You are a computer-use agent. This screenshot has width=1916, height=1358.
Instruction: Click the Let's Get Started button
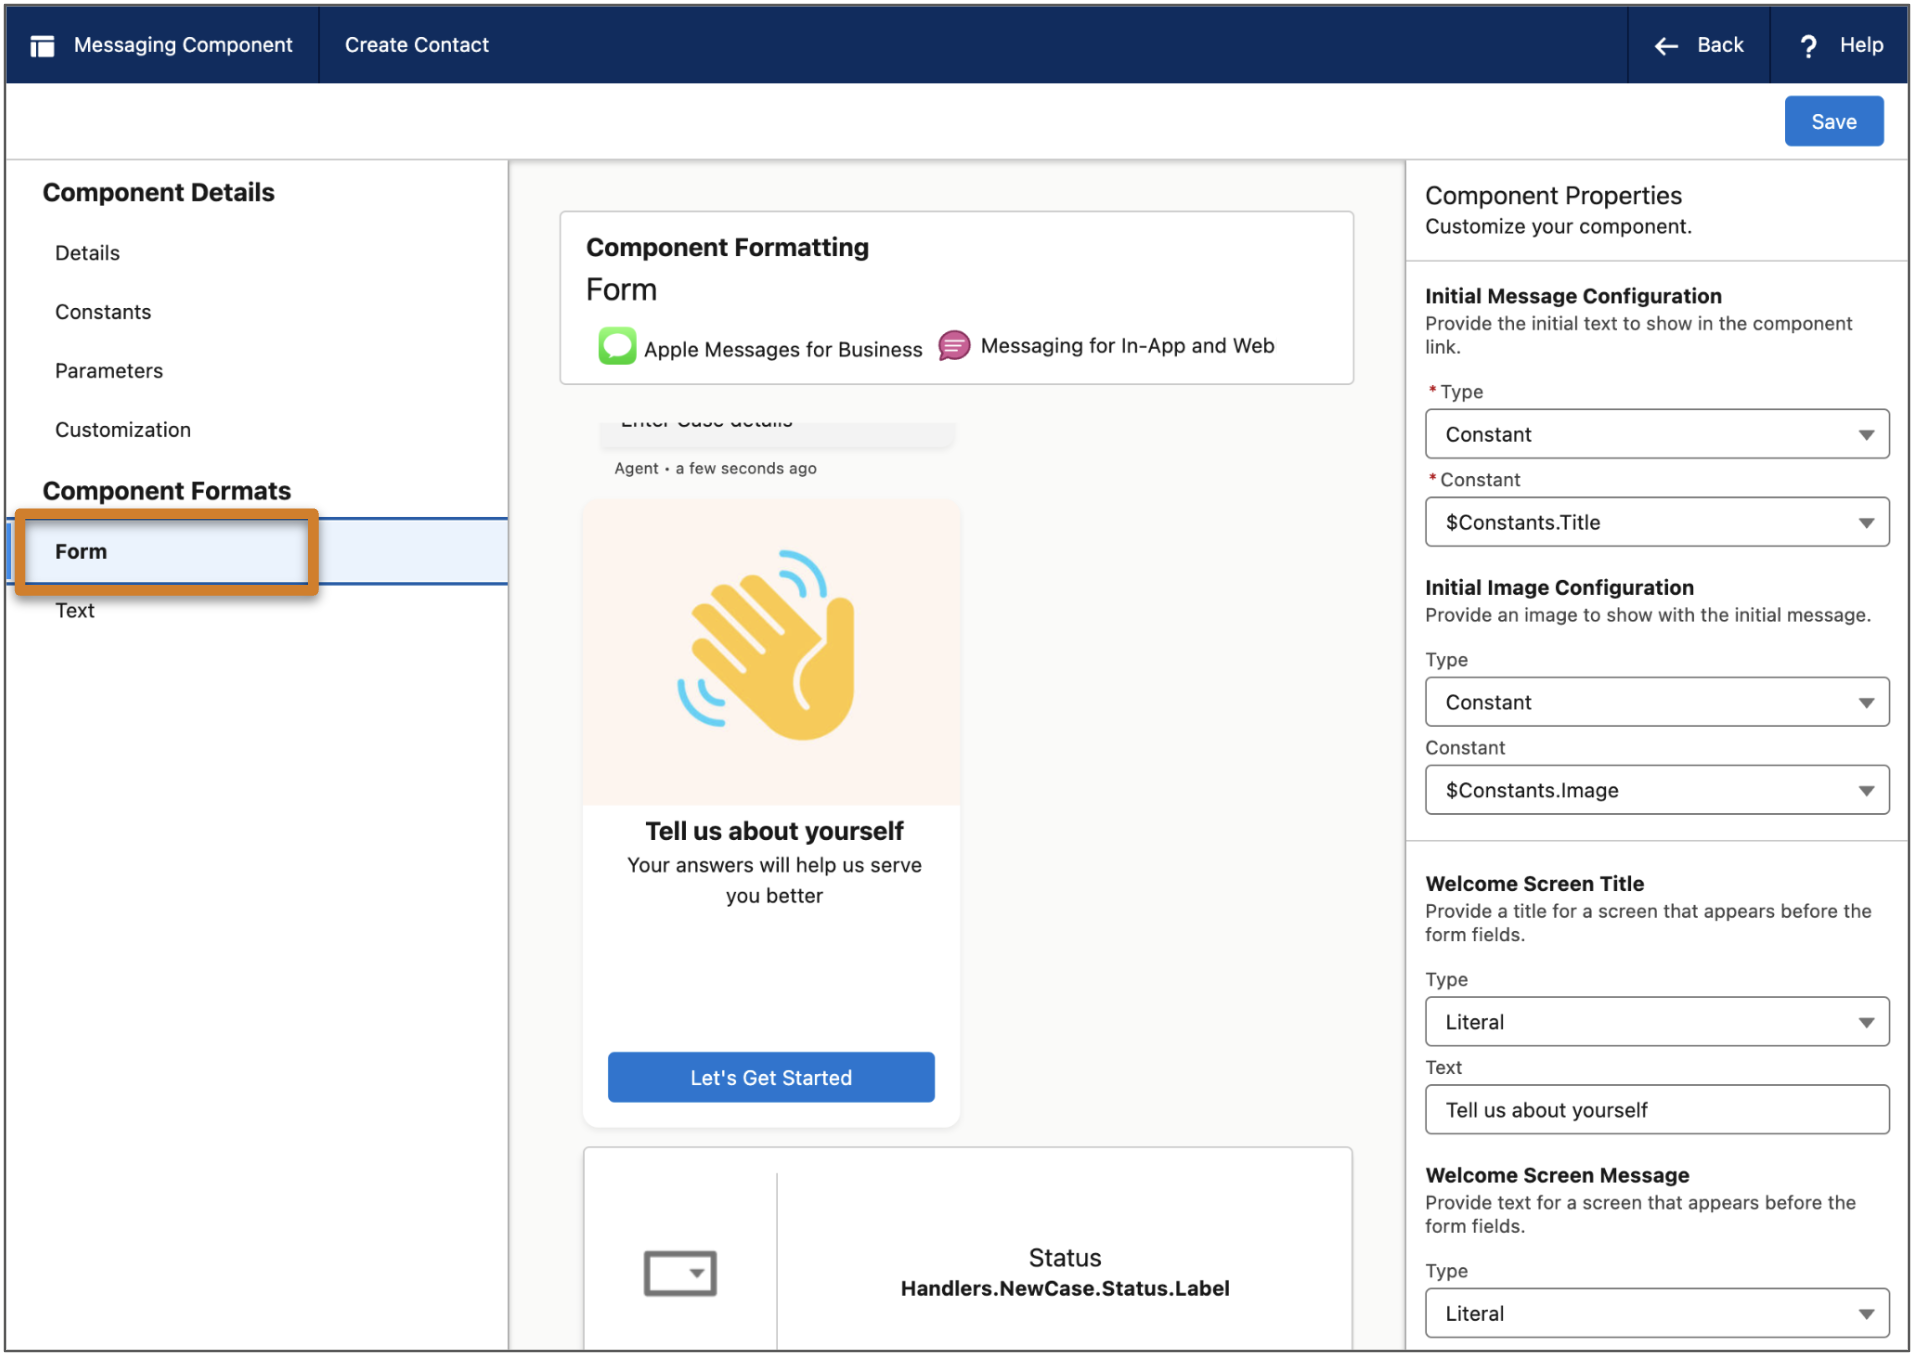[770, 1078]
